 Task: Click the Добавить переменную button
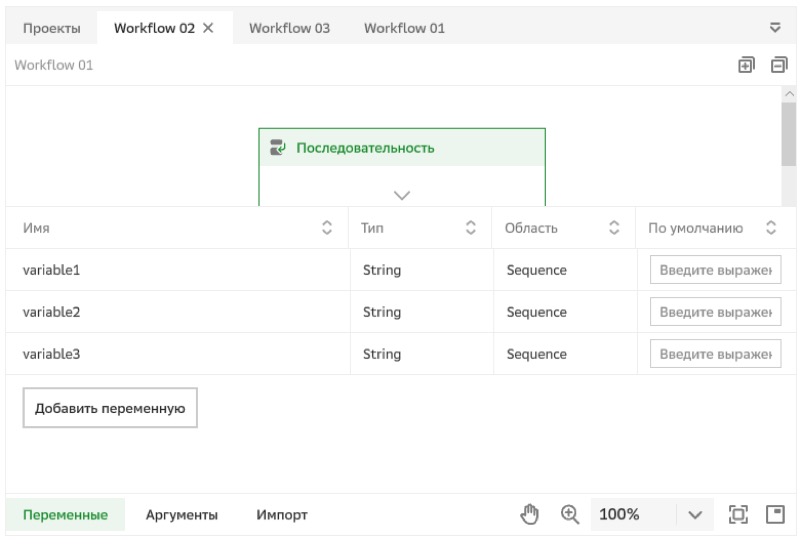[x=110, y=408]
